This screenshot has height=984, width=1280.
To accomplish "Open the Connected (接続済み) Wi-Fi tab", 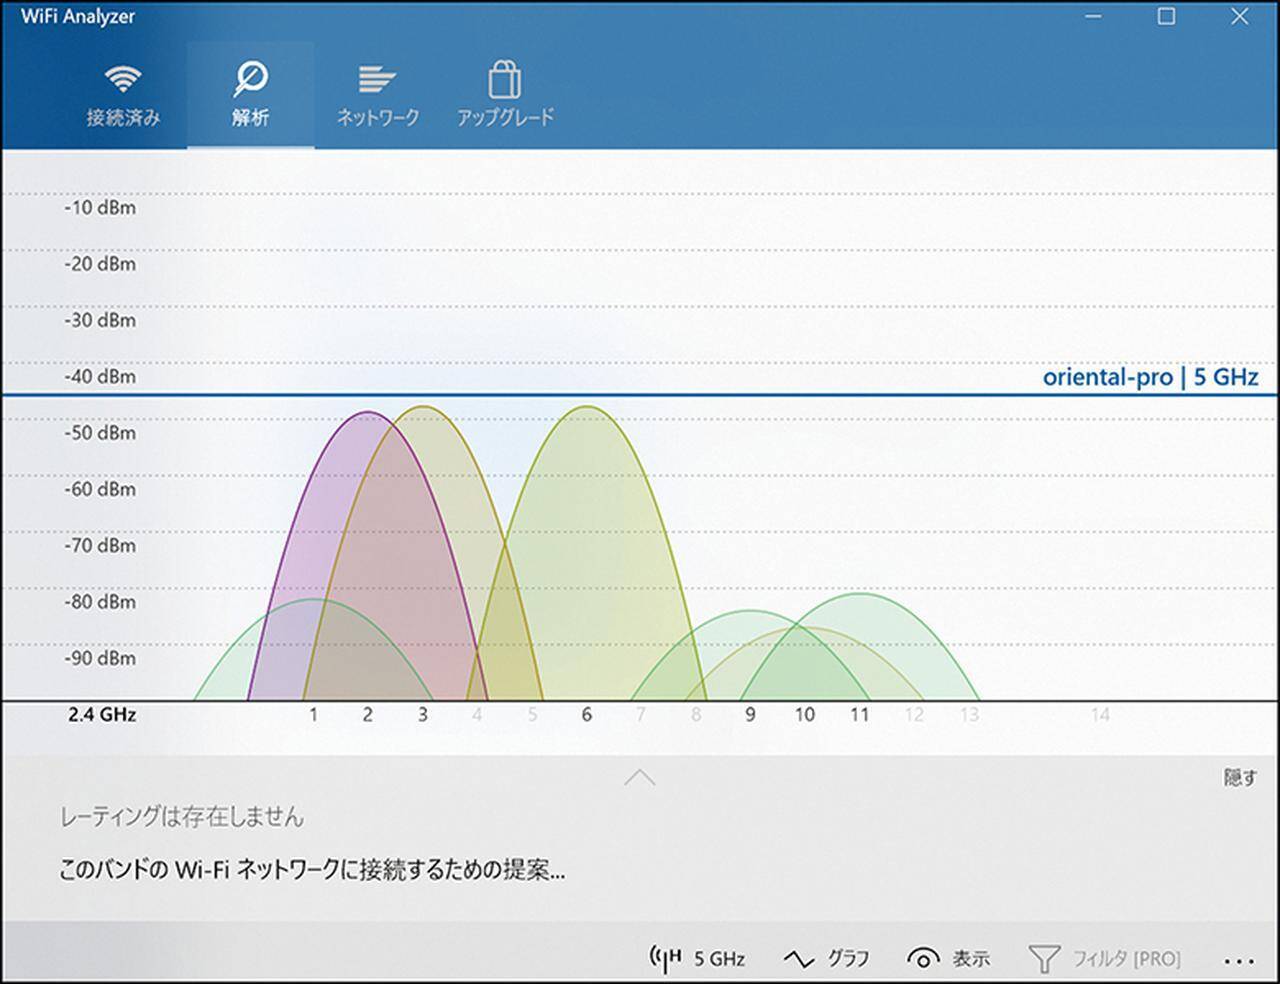I will [x=122, y=96].
